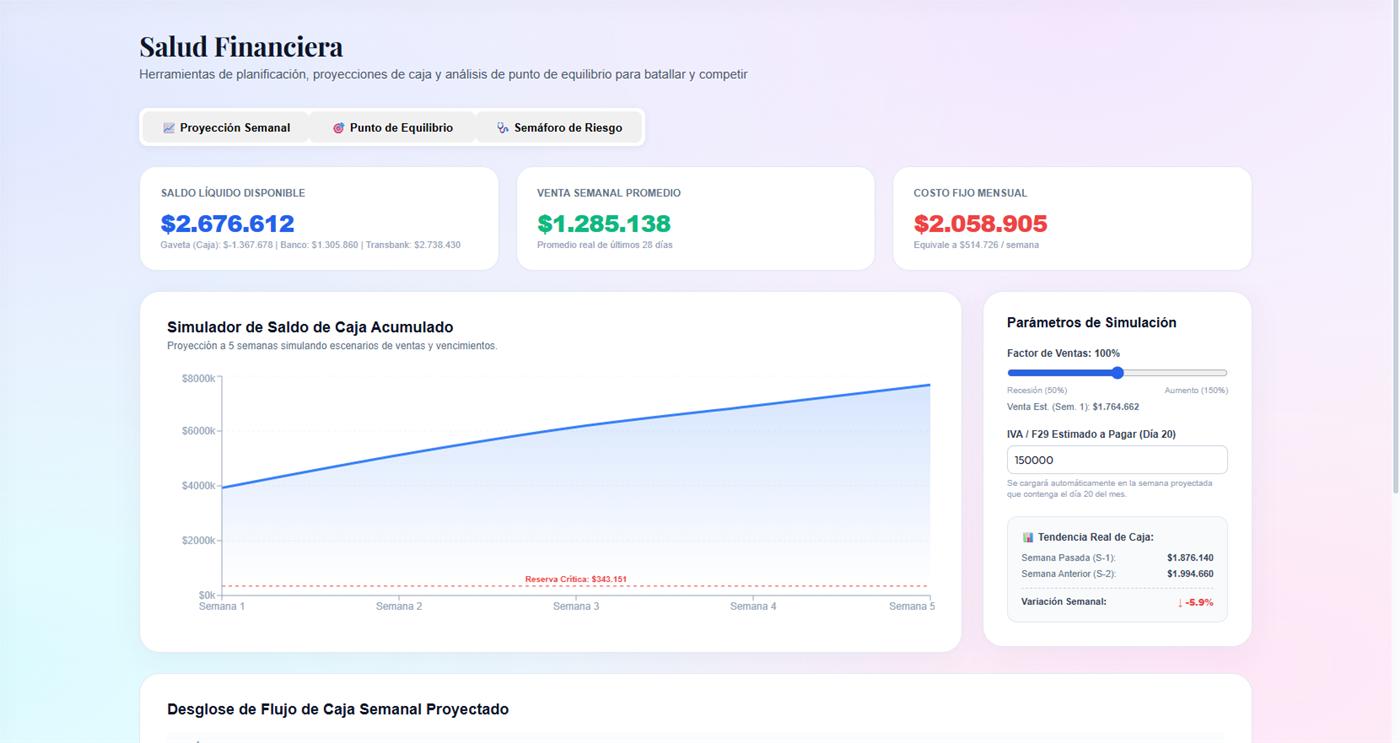
Task: Click the target icon in Punto de Equilibrio tab
Action: [338, 128]
